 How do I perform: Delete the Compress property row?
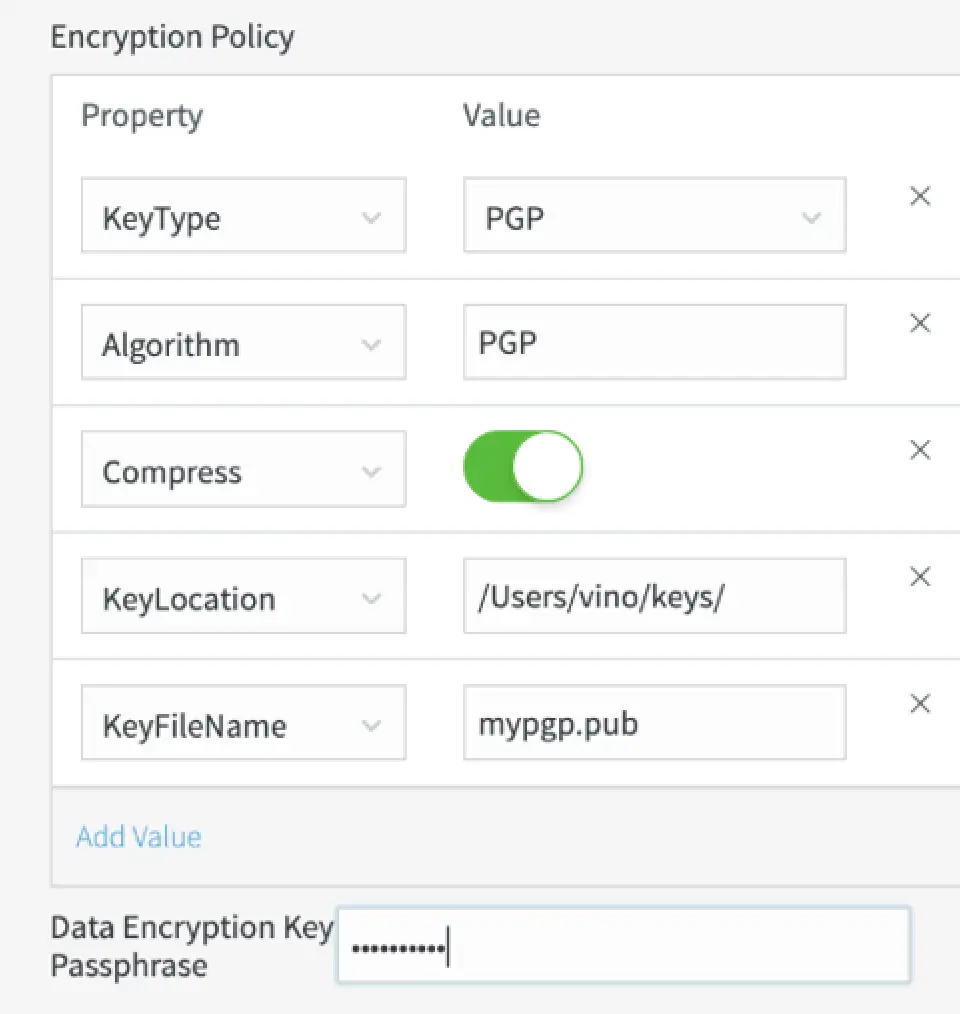[x=920, y=450]
